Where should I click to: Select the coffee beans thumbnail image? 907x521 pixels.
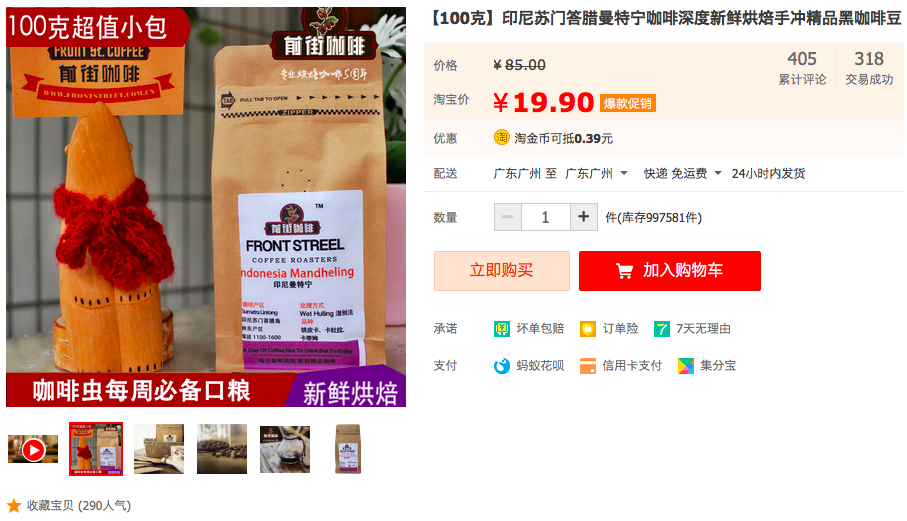222,449
